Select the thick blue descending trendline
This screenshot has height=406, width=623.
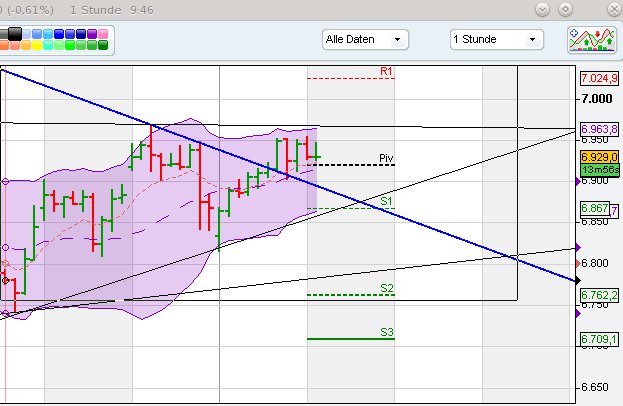pos(288,175)
